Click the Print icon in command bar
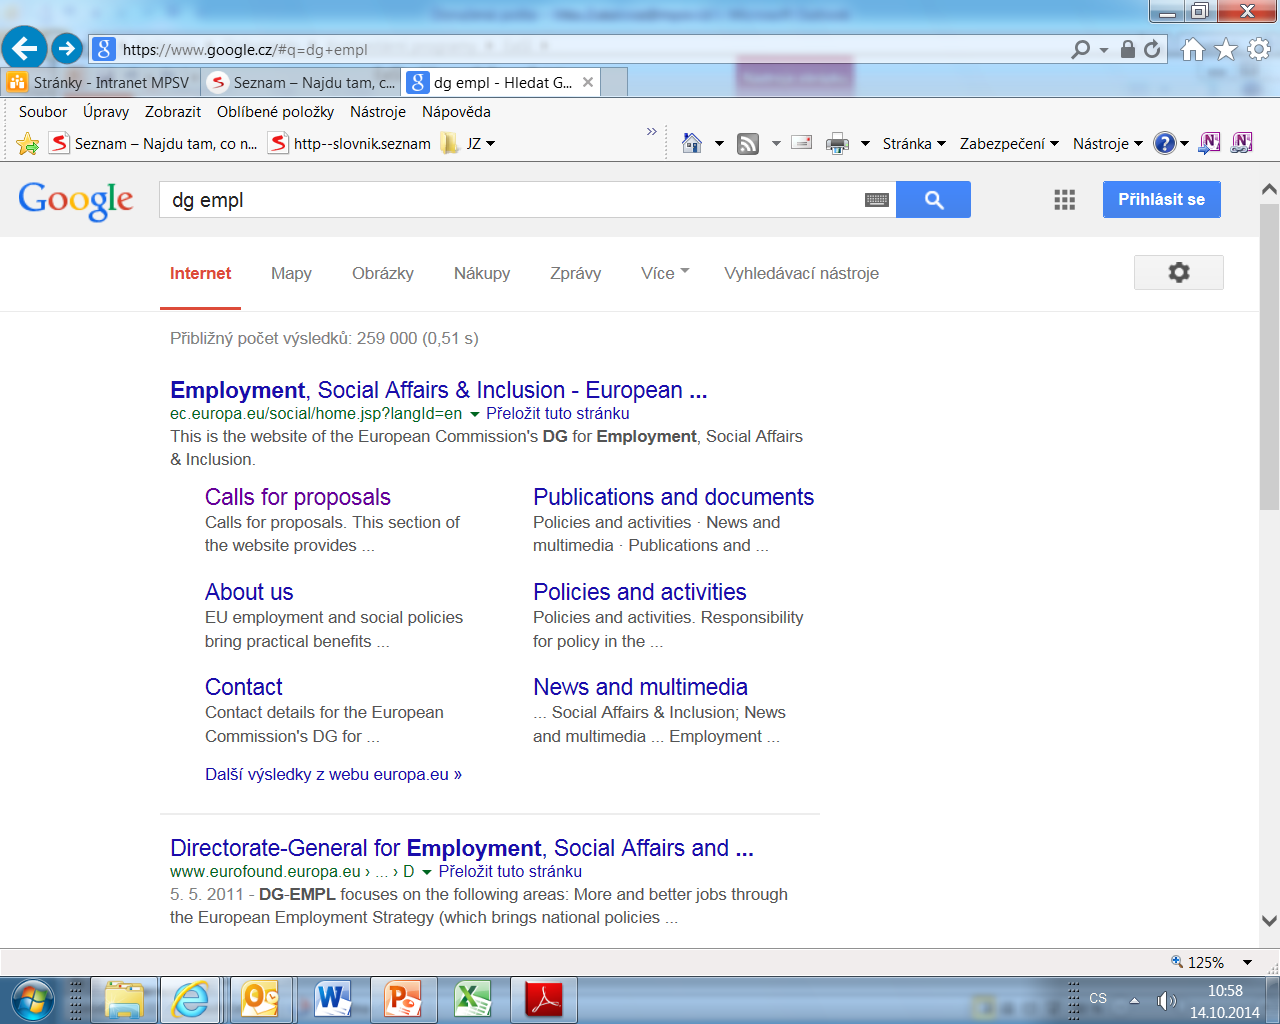Viewport: 1280px width, 1024px height. tap(837, 144)
